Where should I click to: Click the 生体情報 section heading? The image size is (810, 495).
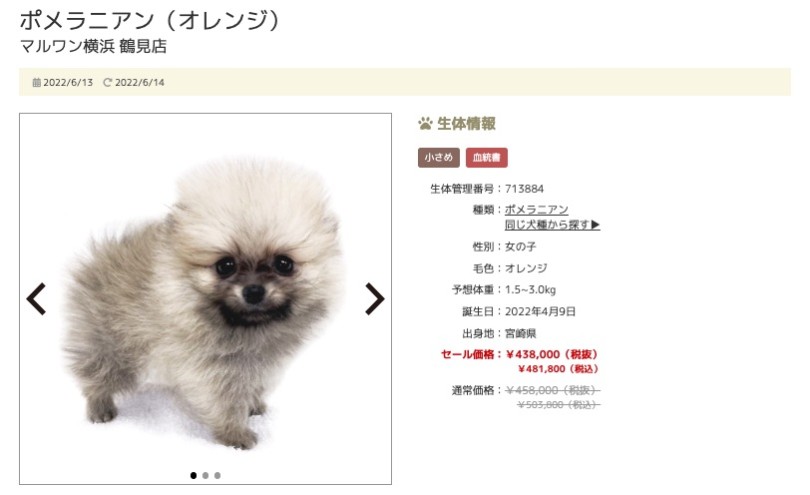coord(466,123)
